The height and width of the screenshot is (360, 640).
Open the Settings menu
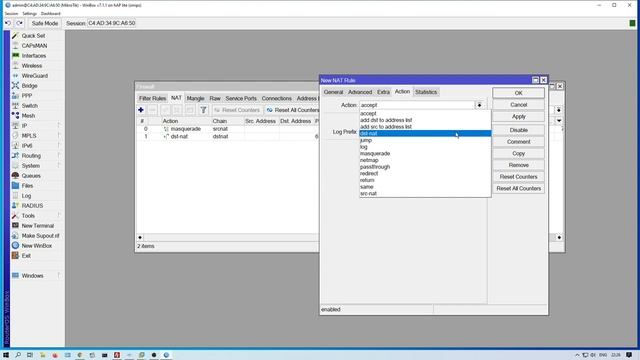29,13
